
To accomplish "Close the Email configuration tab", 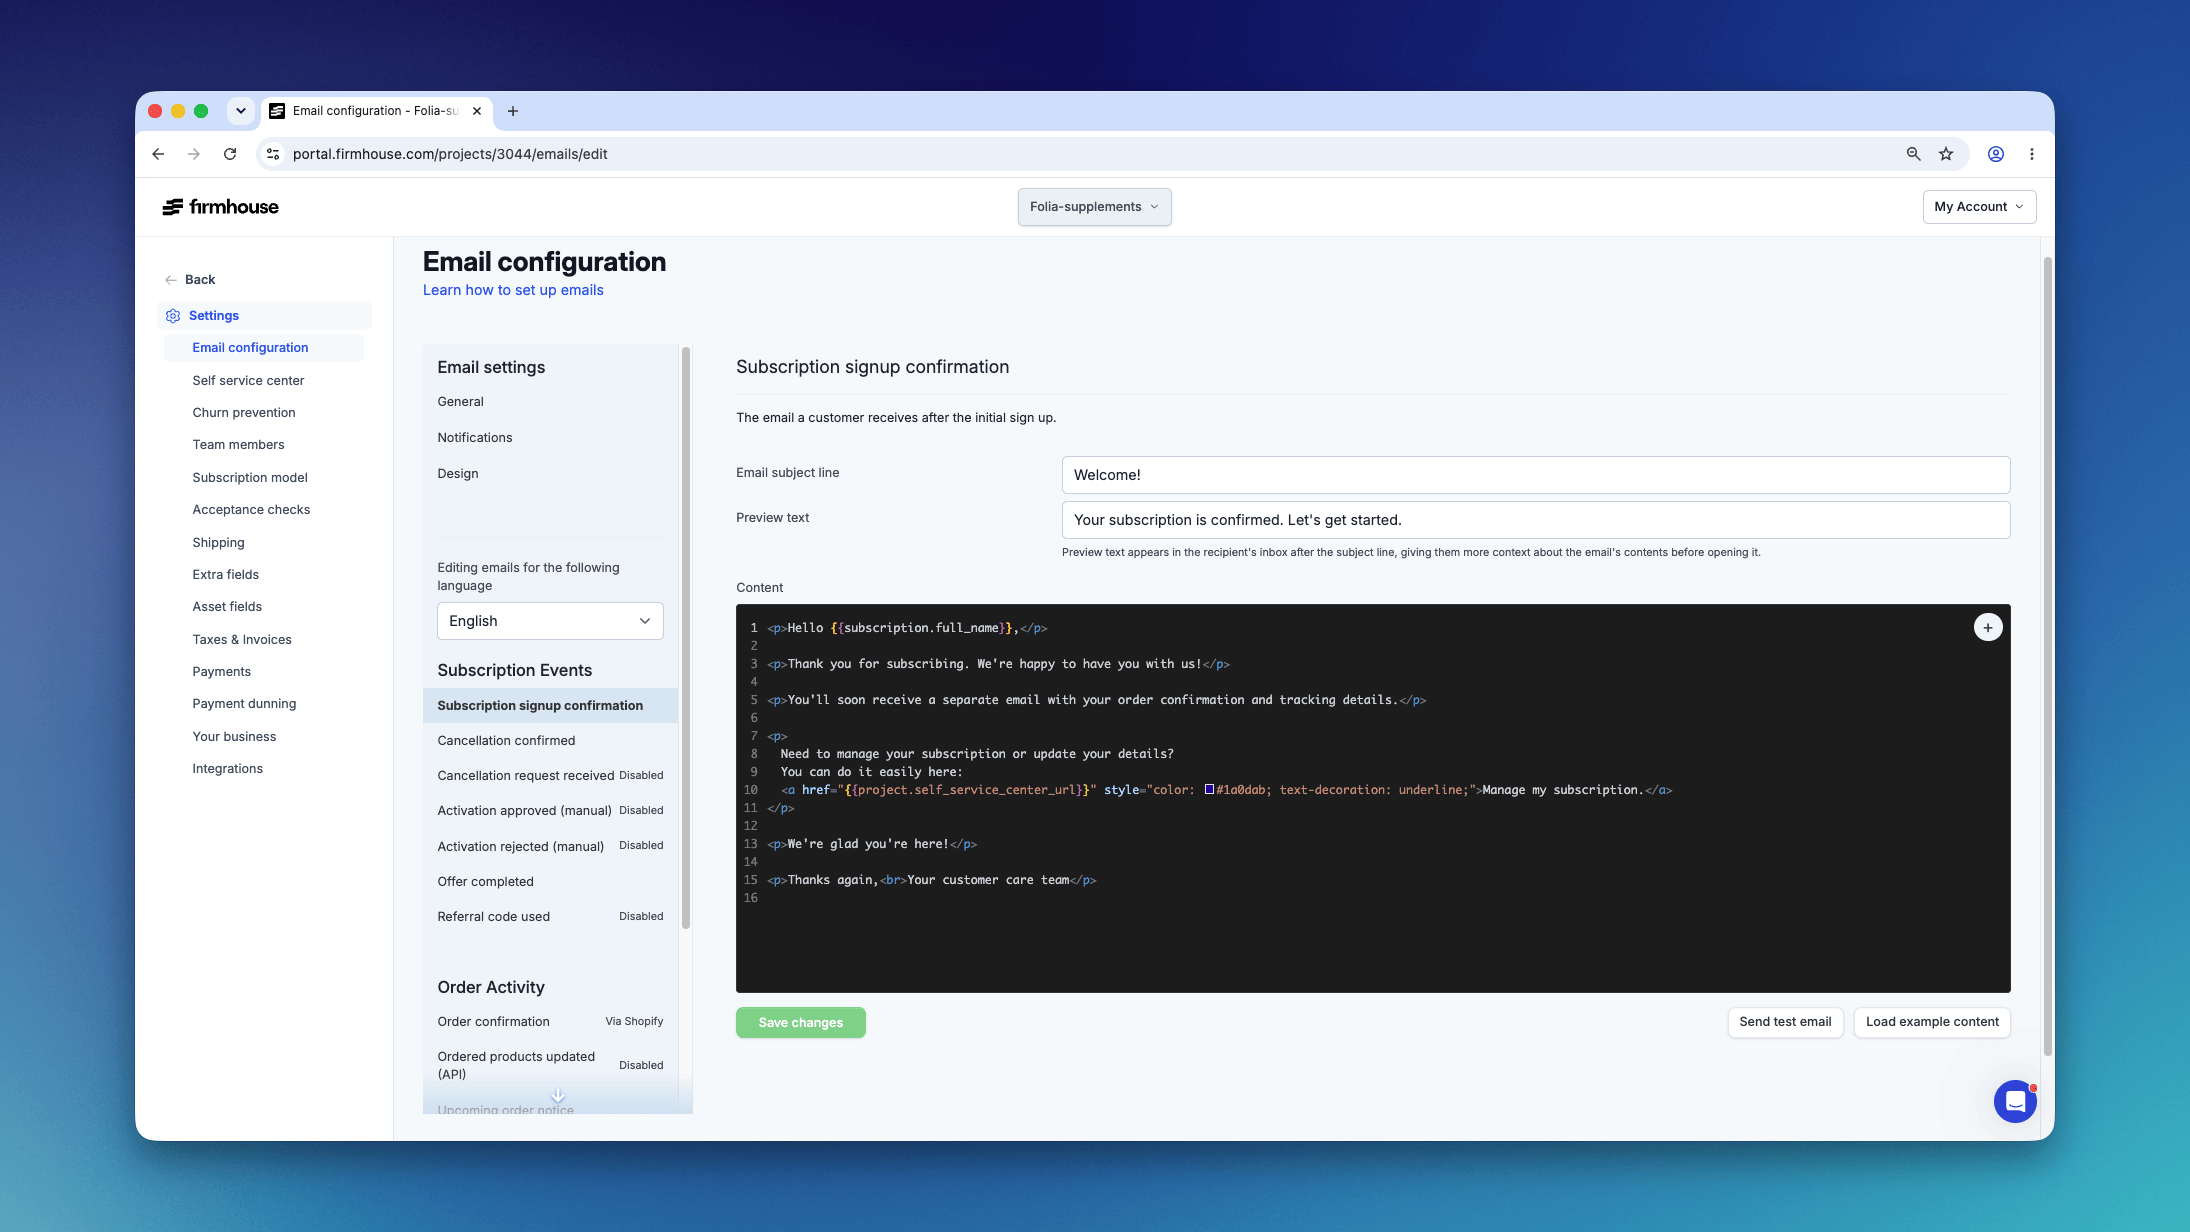I will pyautogui.click(x=477, y=111).
